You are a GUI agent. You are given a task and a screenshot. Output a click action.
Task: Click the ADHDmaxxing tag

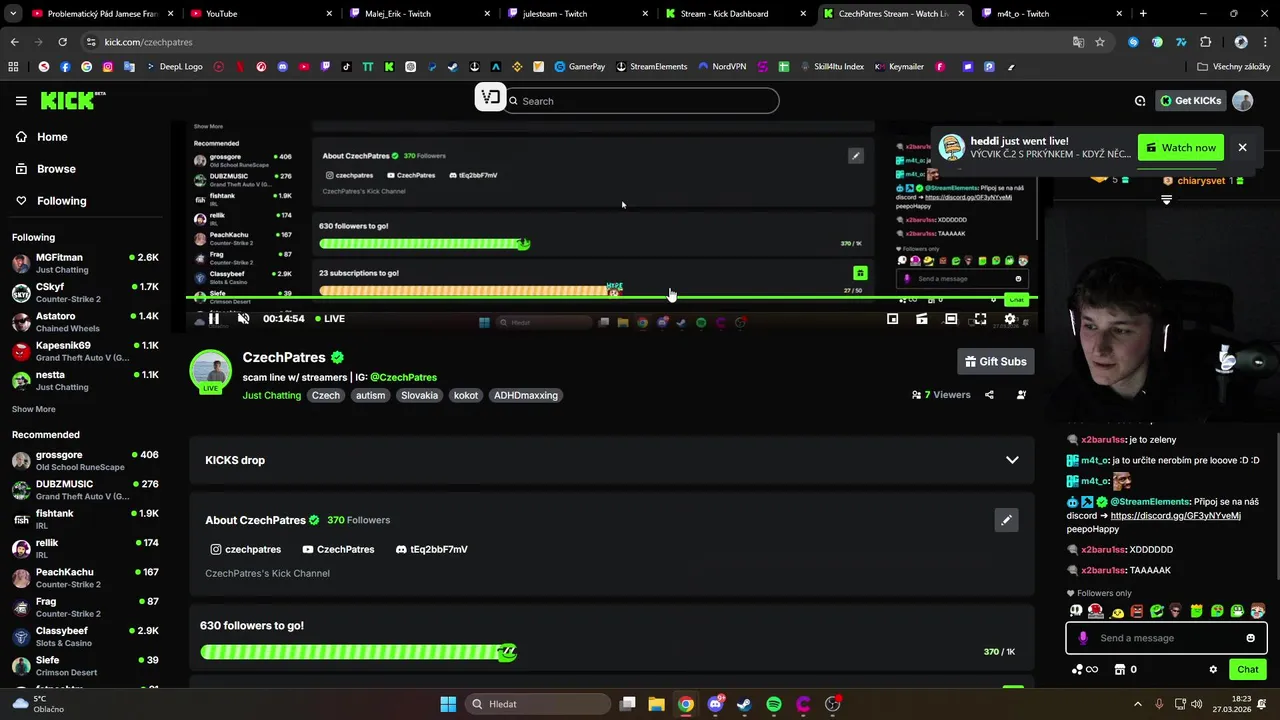[526, 395]
